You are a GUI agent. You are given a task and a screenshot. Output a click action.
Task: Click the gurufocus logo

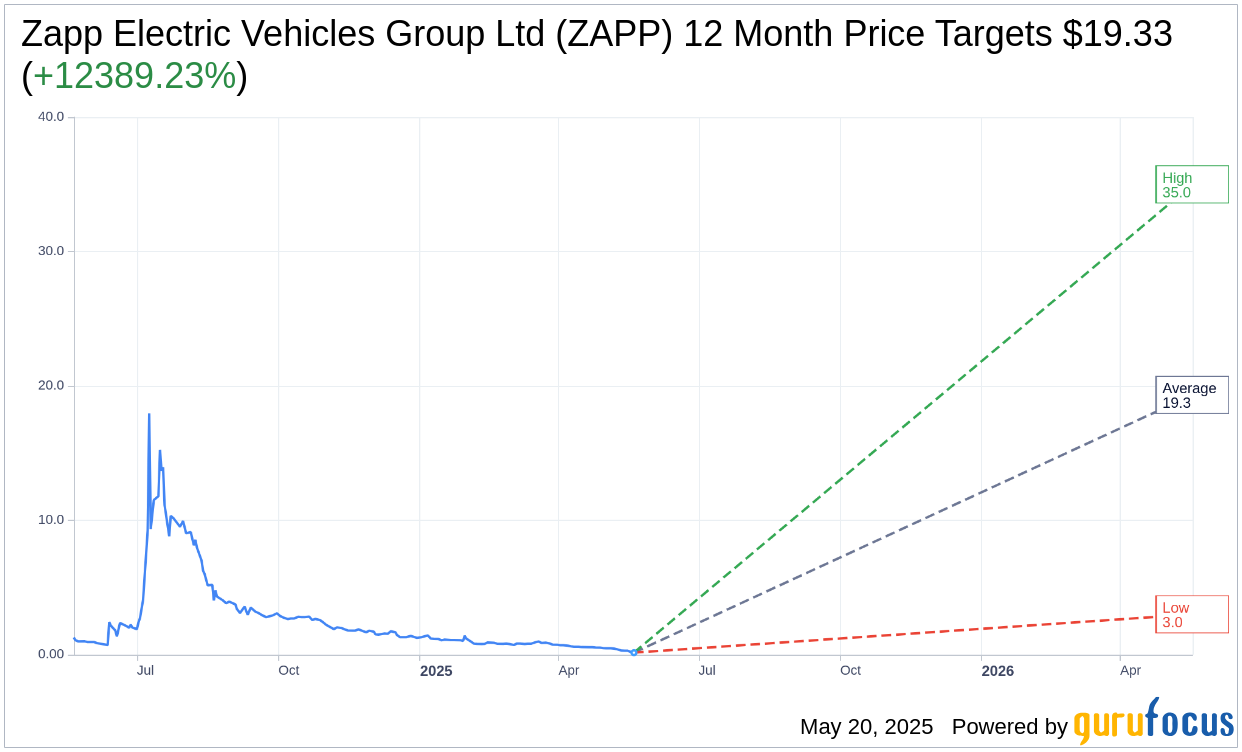tap(1153, 720)
